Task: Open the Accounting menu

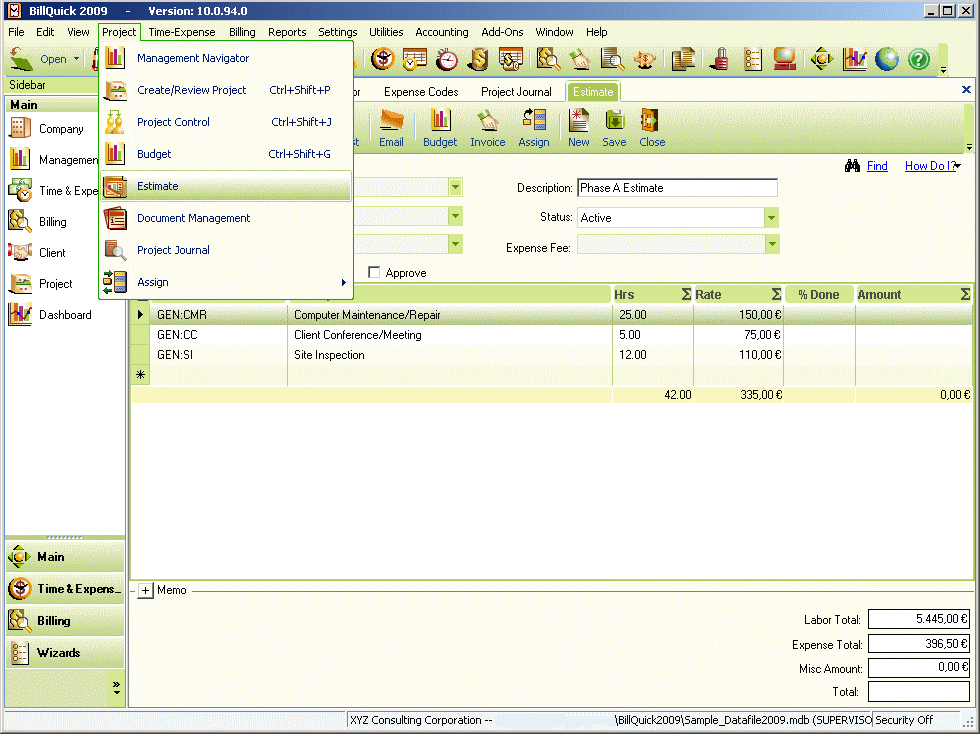Action: pos(441,32)
